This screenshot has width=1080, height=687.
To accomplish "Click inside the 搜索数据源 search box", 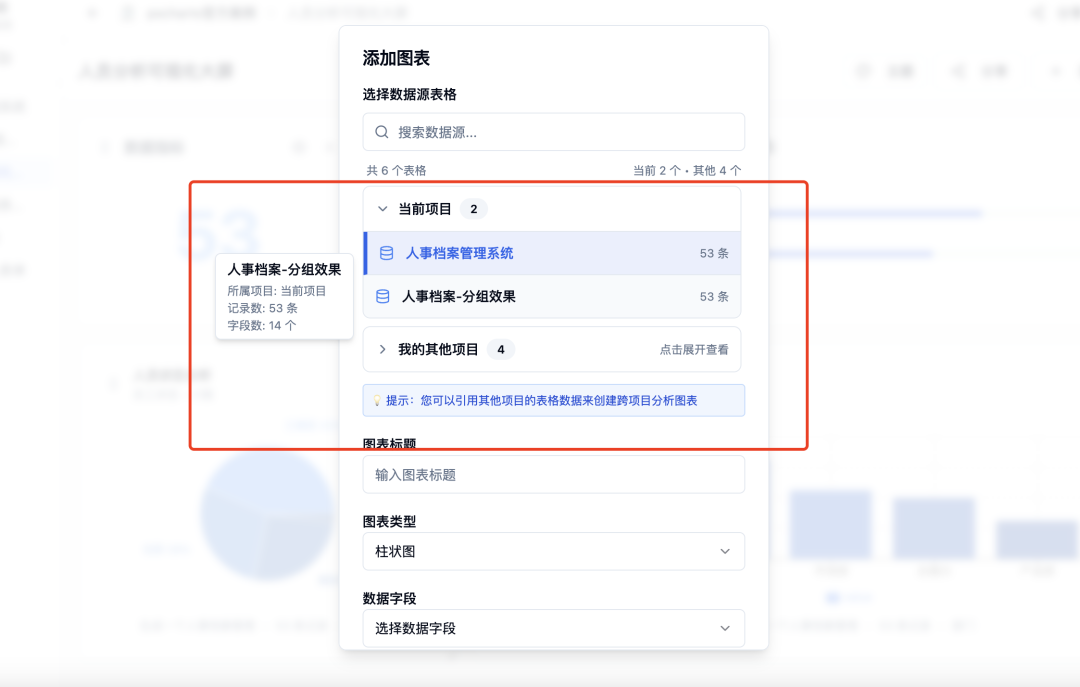I will 553,131.
